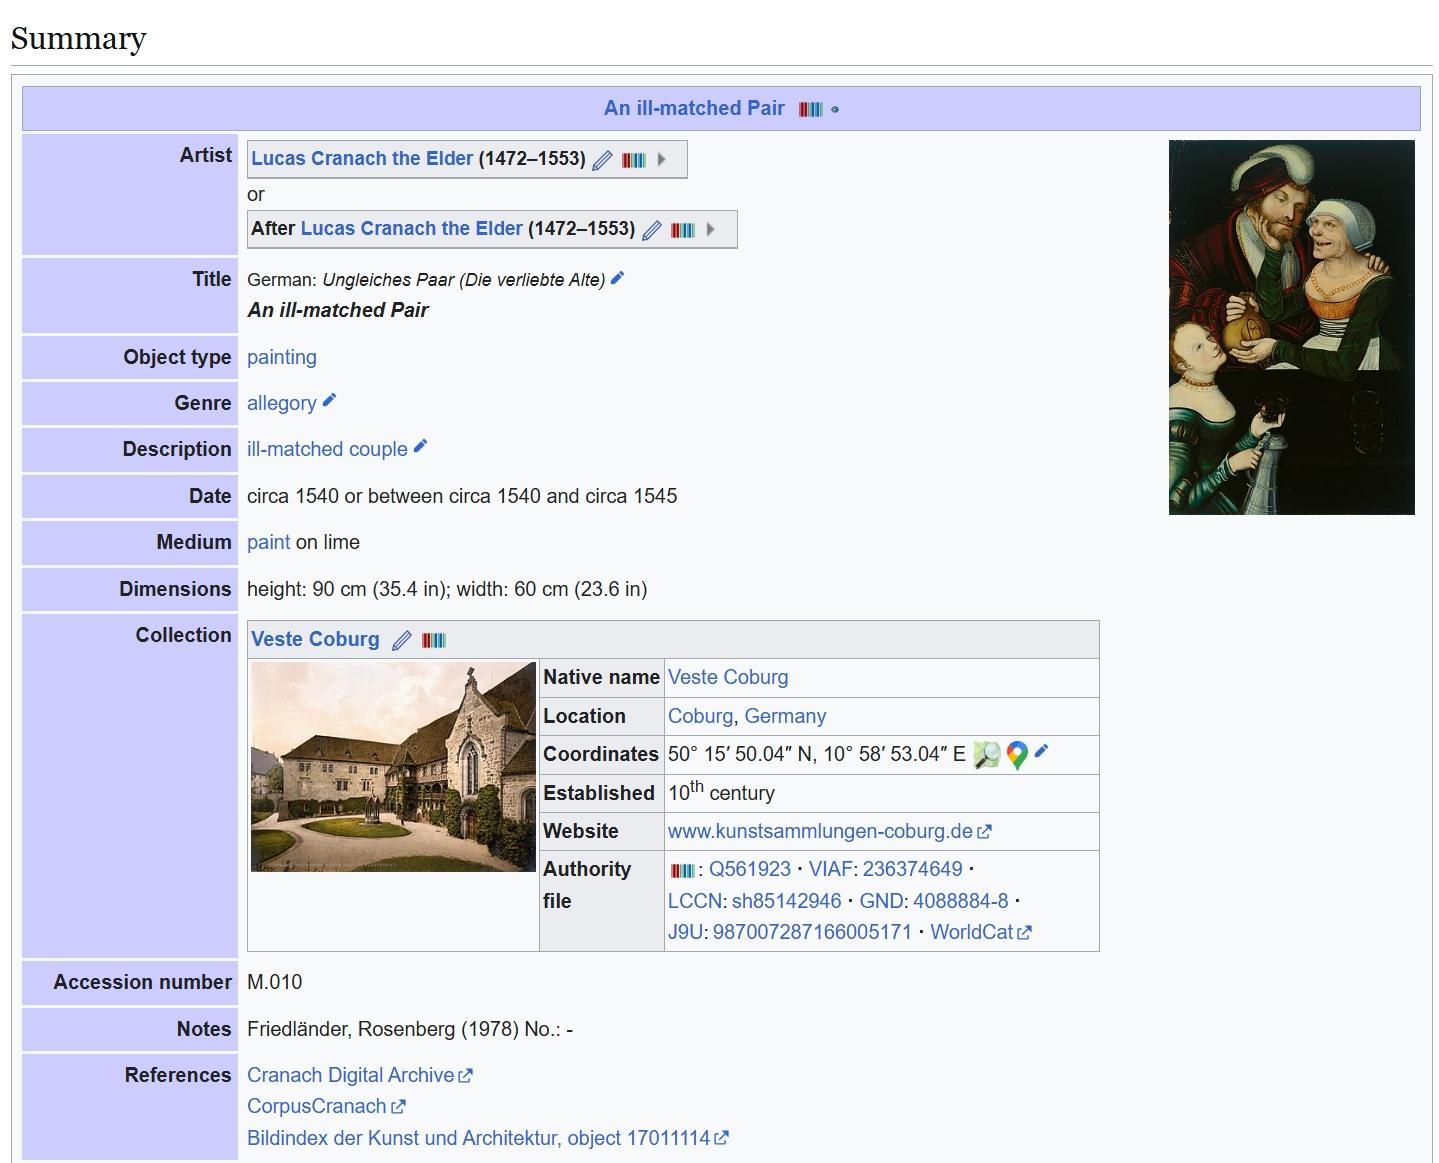The image size is (1439, 1163).
Task: Click the pencil icon after the German title
Action: (x=617, y=278)
